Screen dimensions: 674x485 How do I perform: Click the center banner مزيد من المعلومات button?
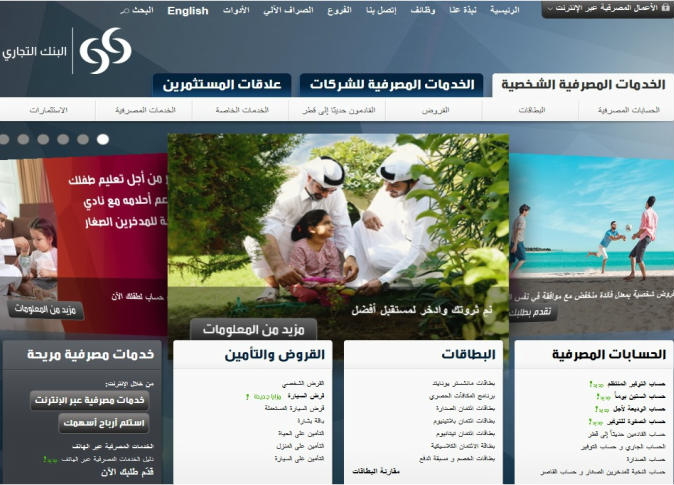[254, 330]
